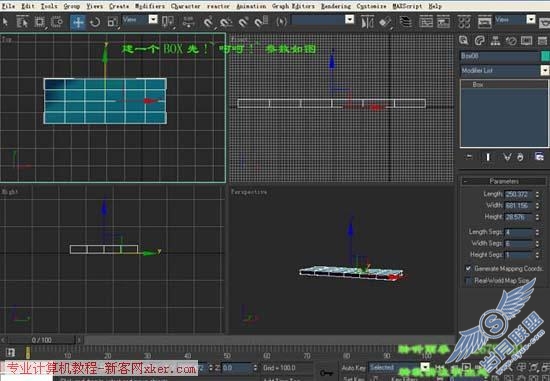Select Box in the modifier stack
Viewport: 550px width, 381px height.
click(478, 85)
